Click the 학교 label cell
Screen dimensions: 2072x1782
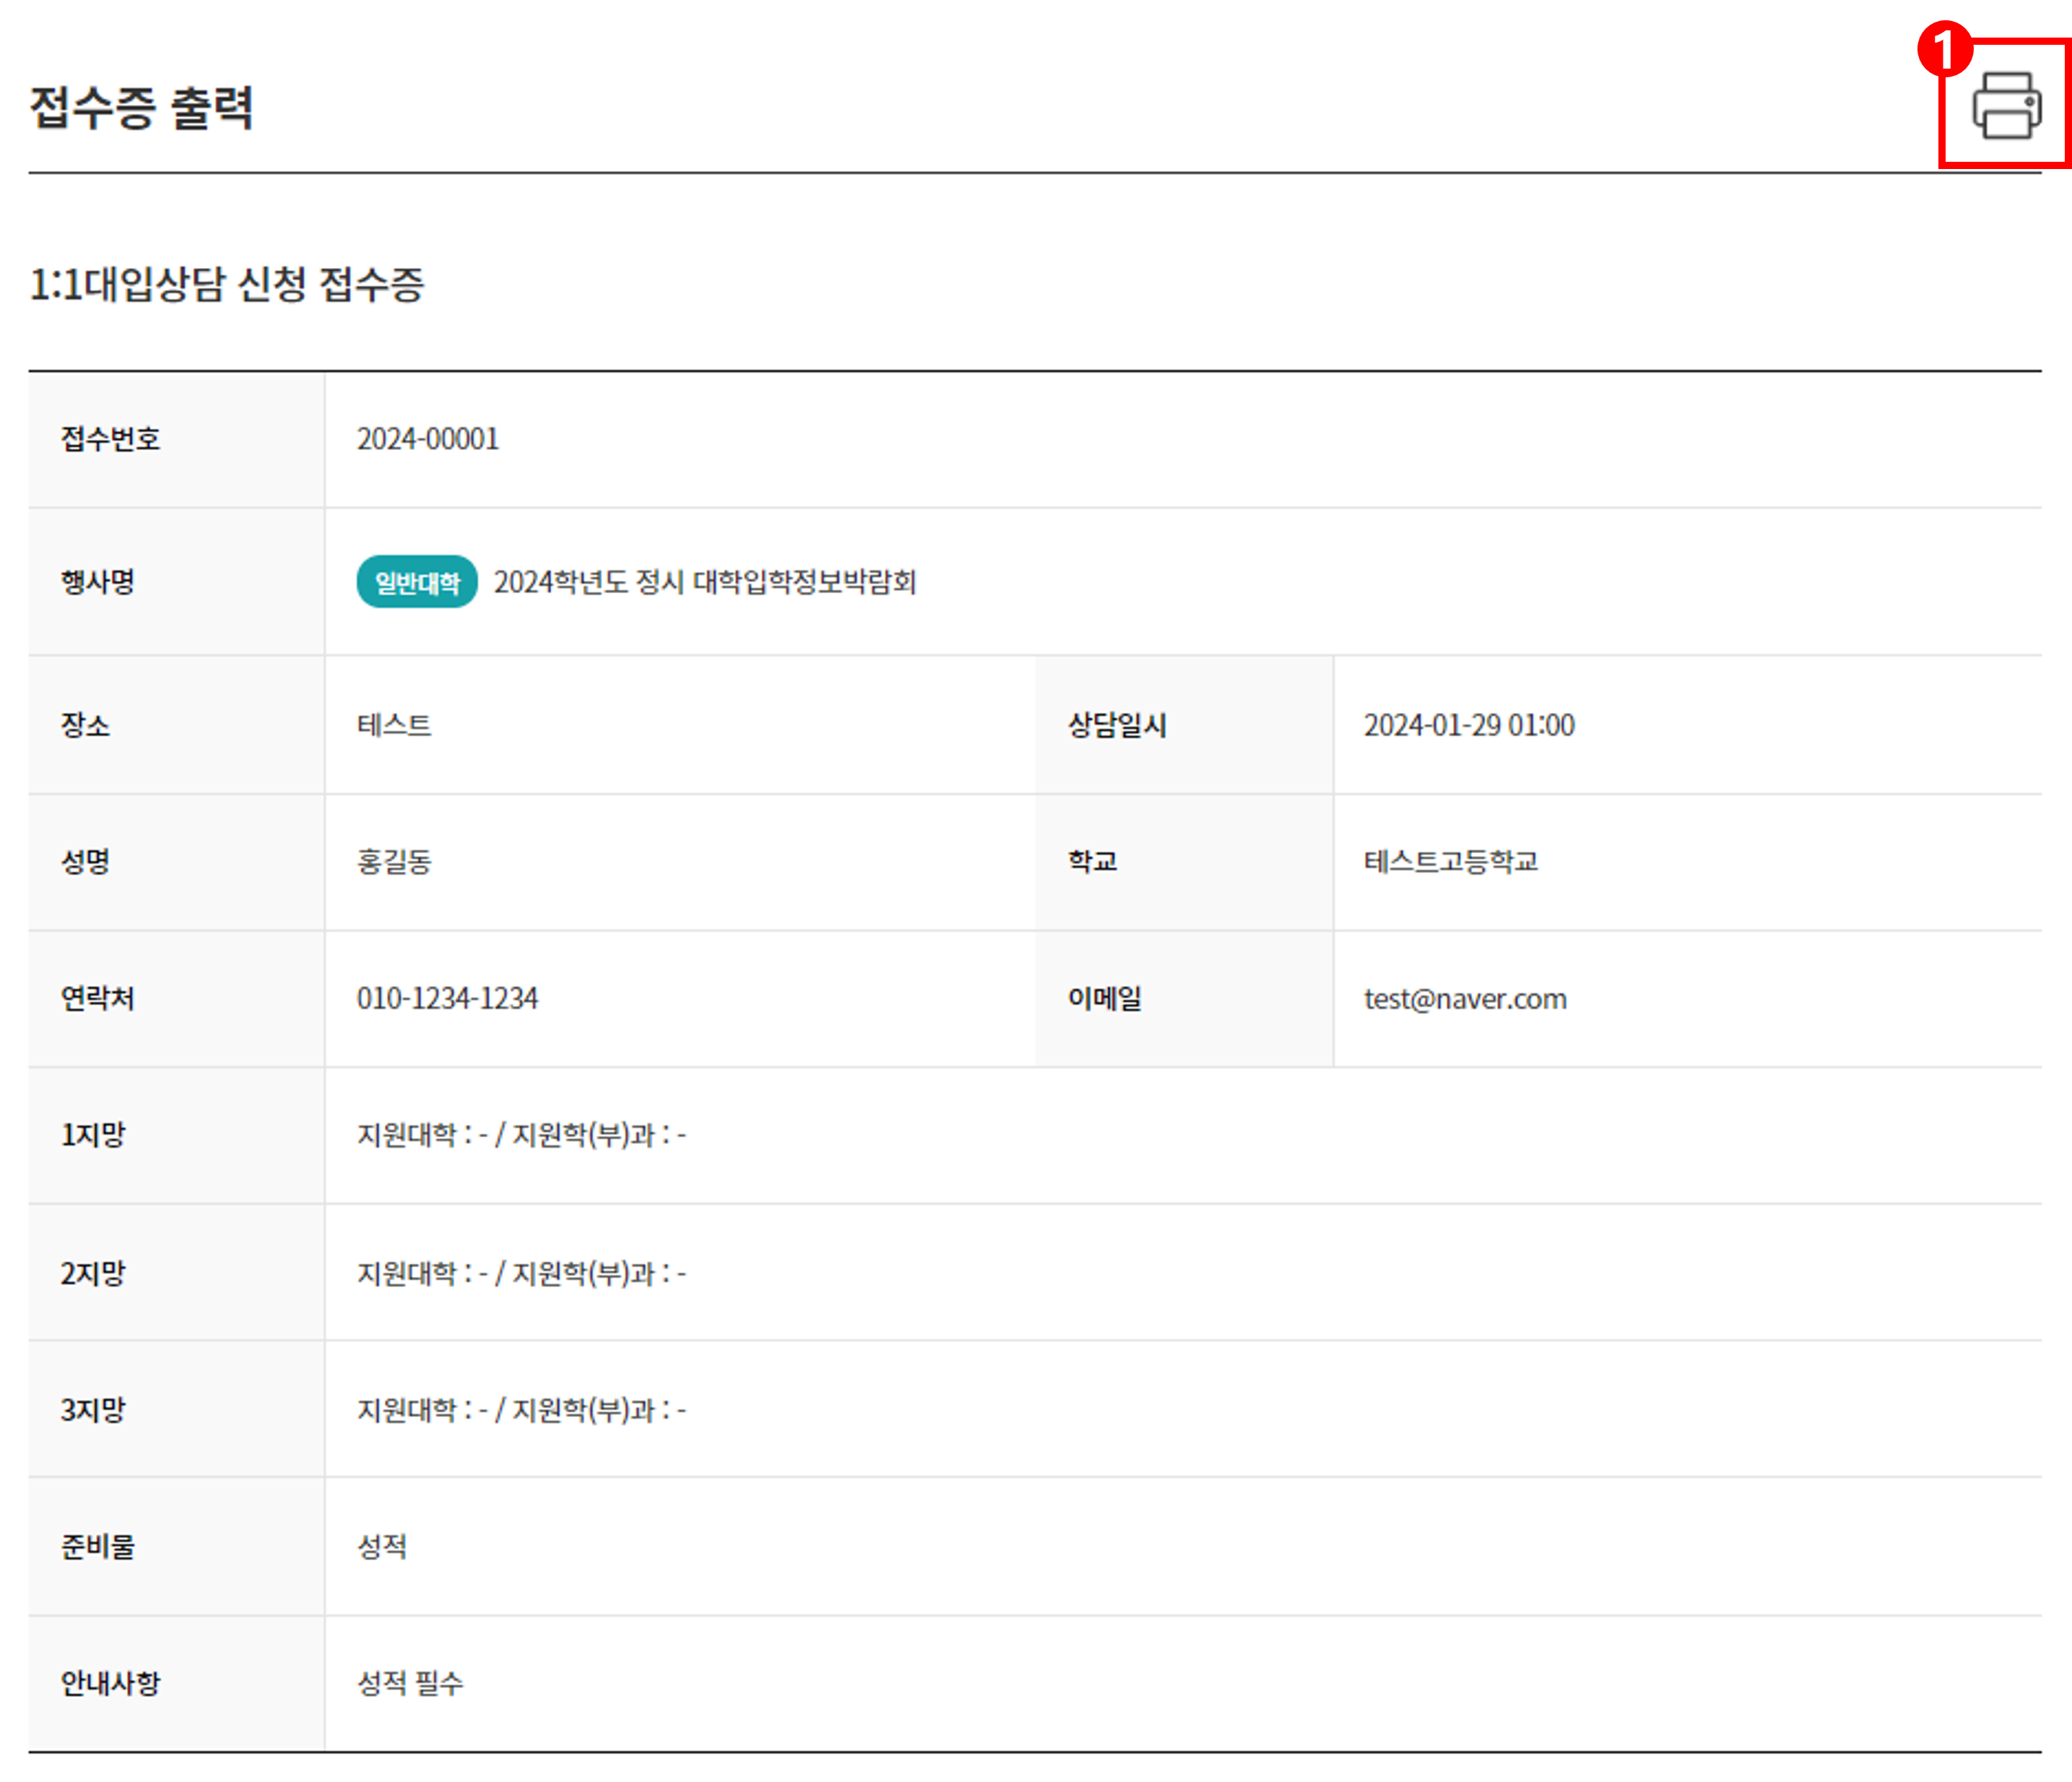1184,862
